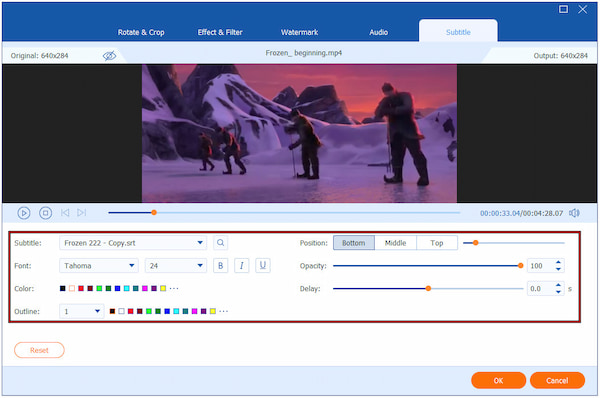Image resolution: width=600 pixels, height=398 pixels.
Task: Click the Frozen_ beginning.mp4 file name
Action: pos(303,53)
